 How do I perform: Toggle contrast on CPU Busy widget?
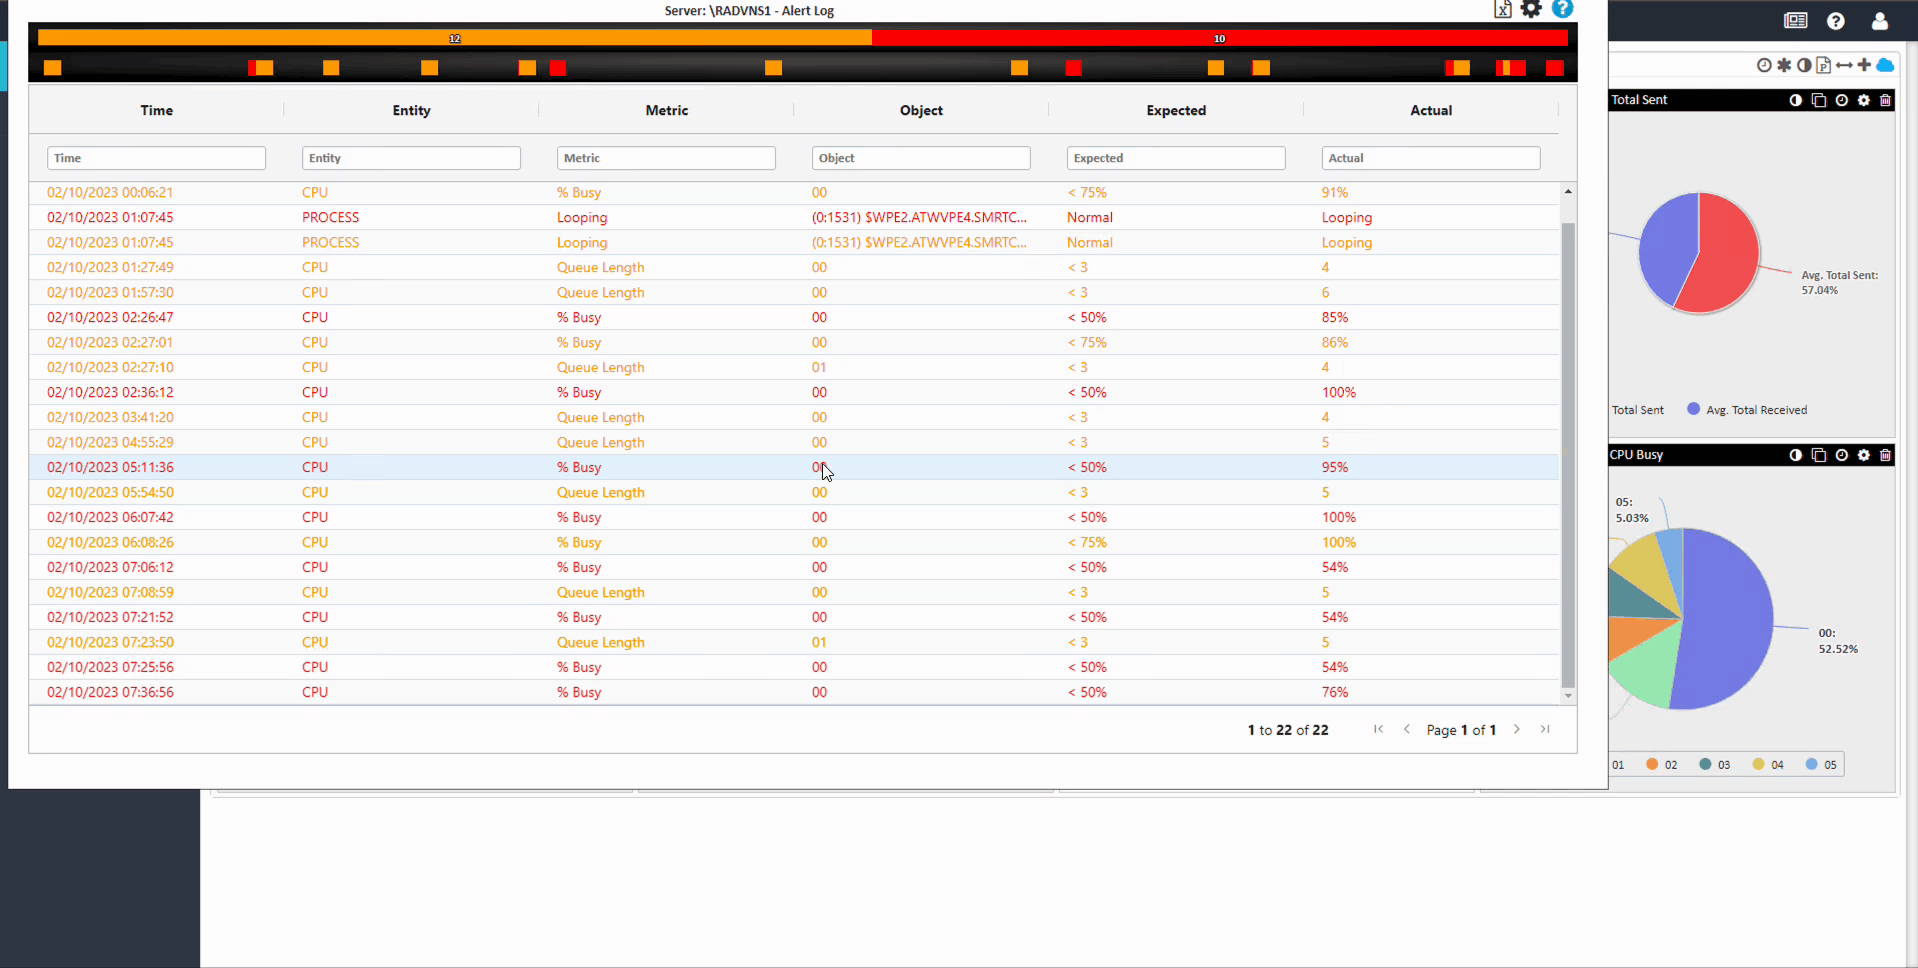[1796, 455]
